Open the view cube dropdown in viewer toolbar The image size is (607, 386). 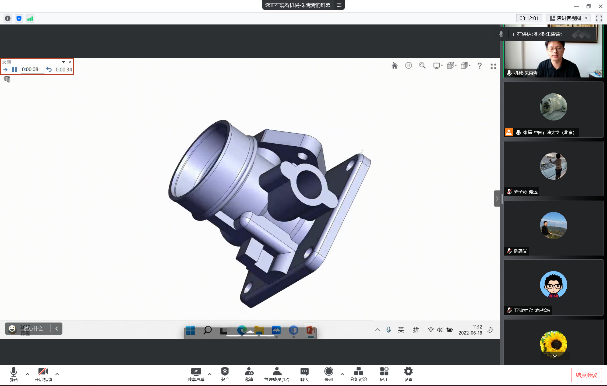[451, 66]
